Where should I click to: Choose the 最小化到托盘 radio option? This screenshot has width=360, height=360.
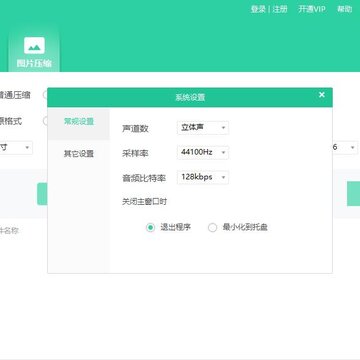pyautogui.click(x=212, y=228)
